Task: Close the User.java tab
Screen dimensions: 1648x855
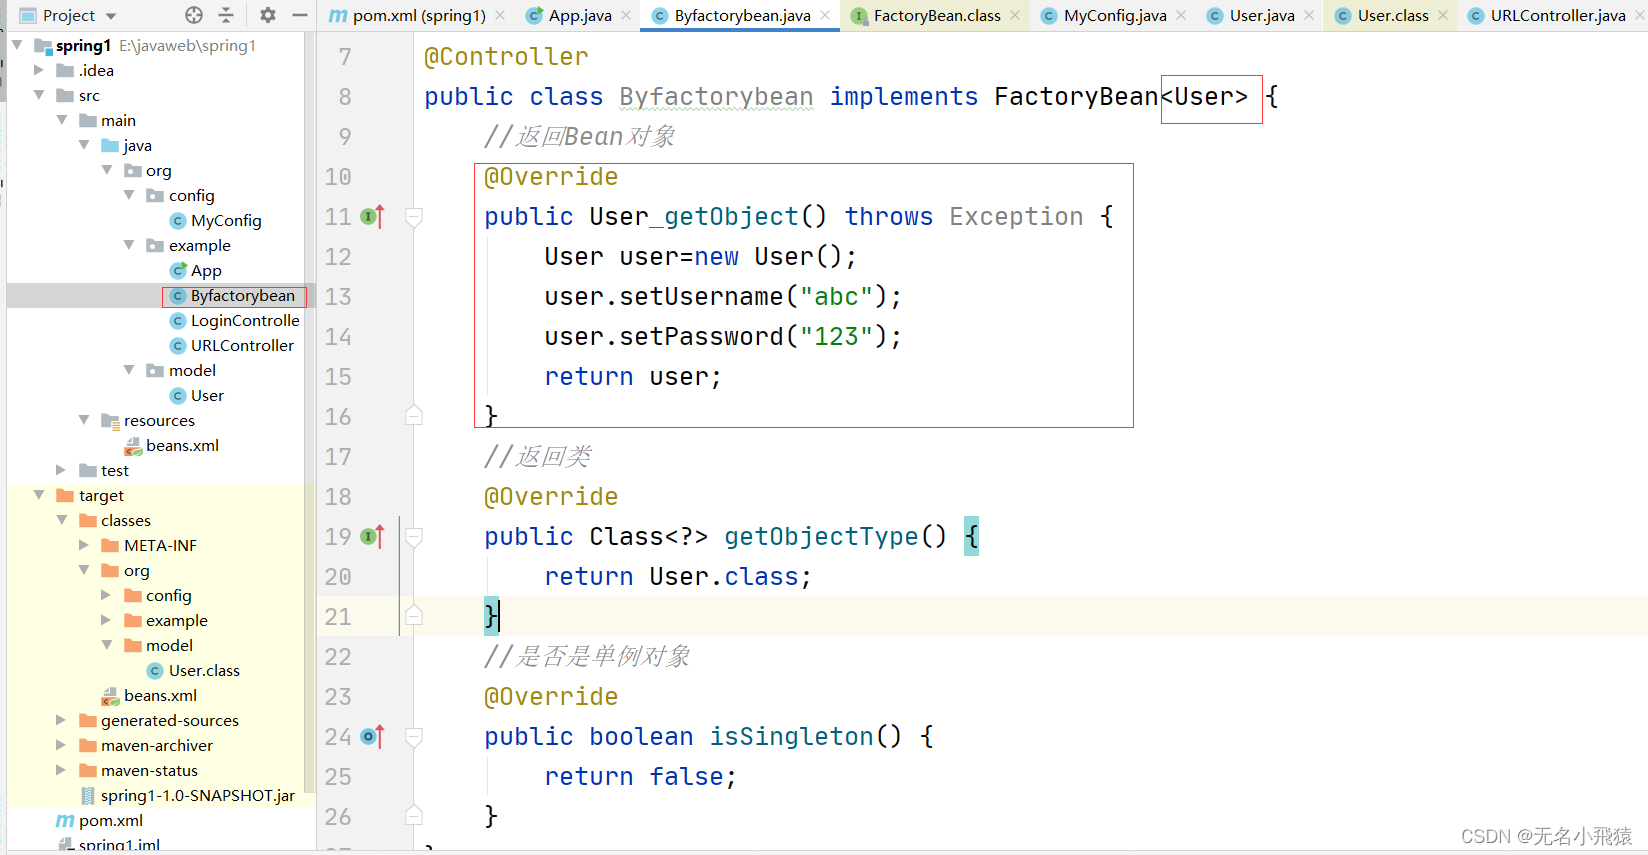Action: pos(1309,15)
